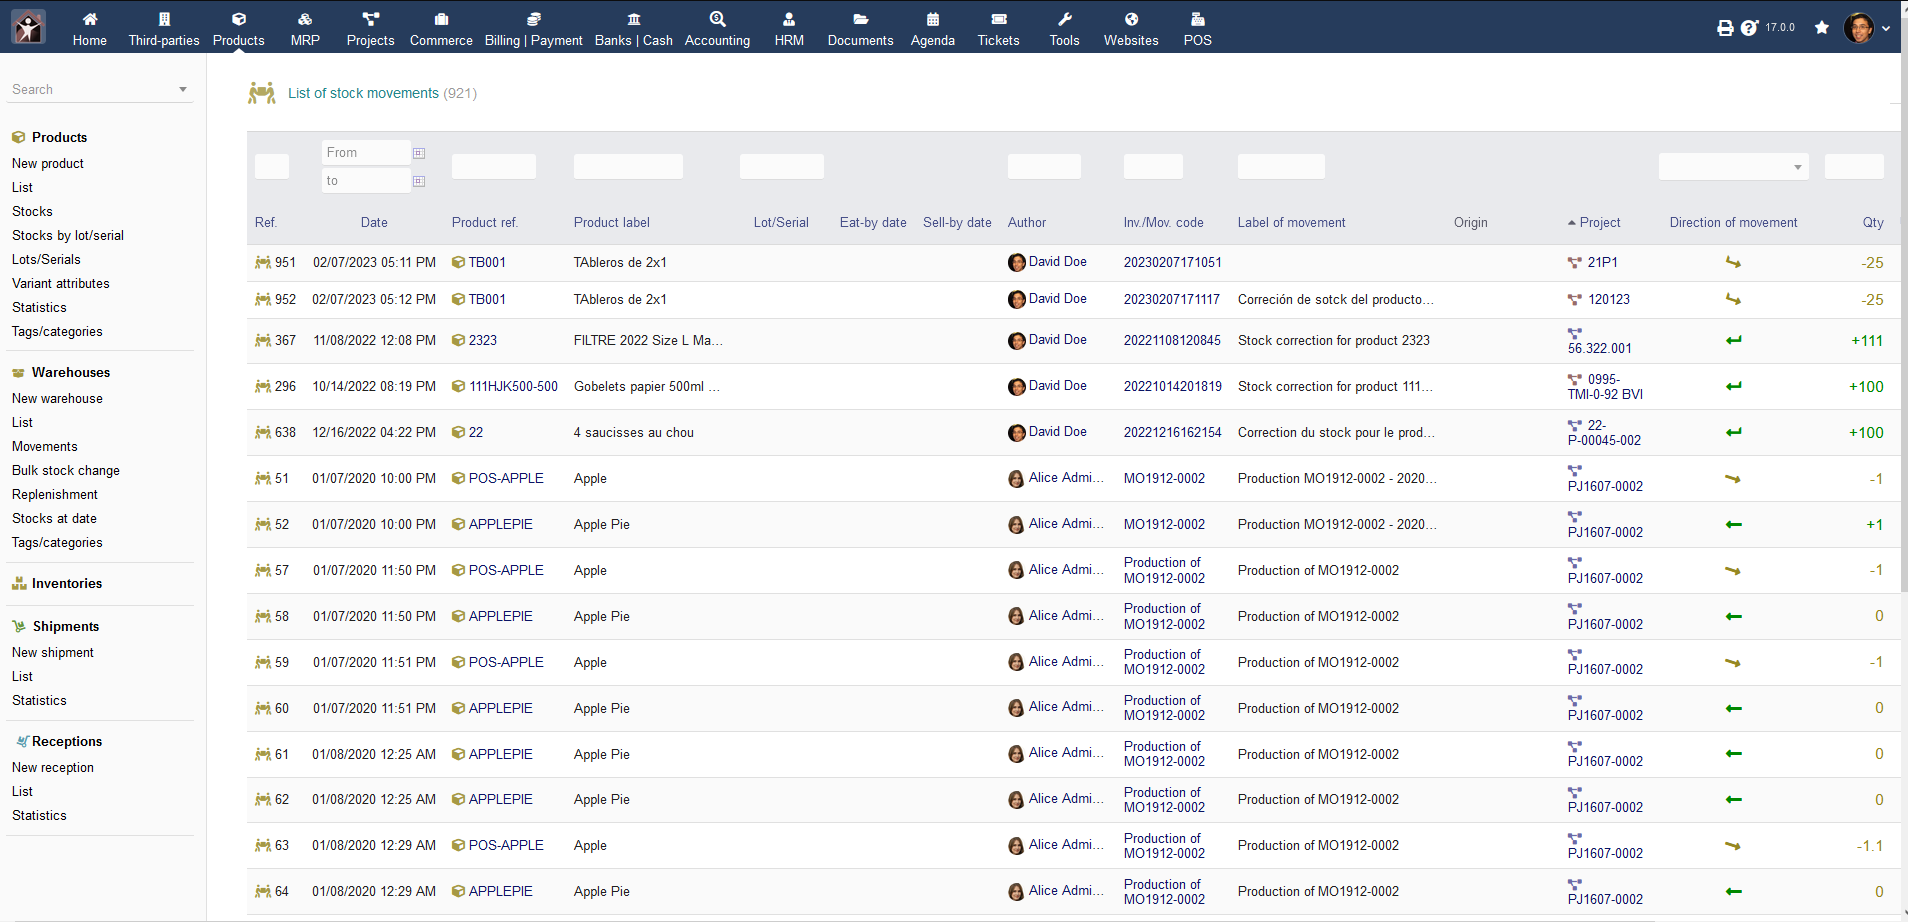1908x922 pixels.
Task: Click the product cube icon next to TB001
Action: [x=458, y=262]
